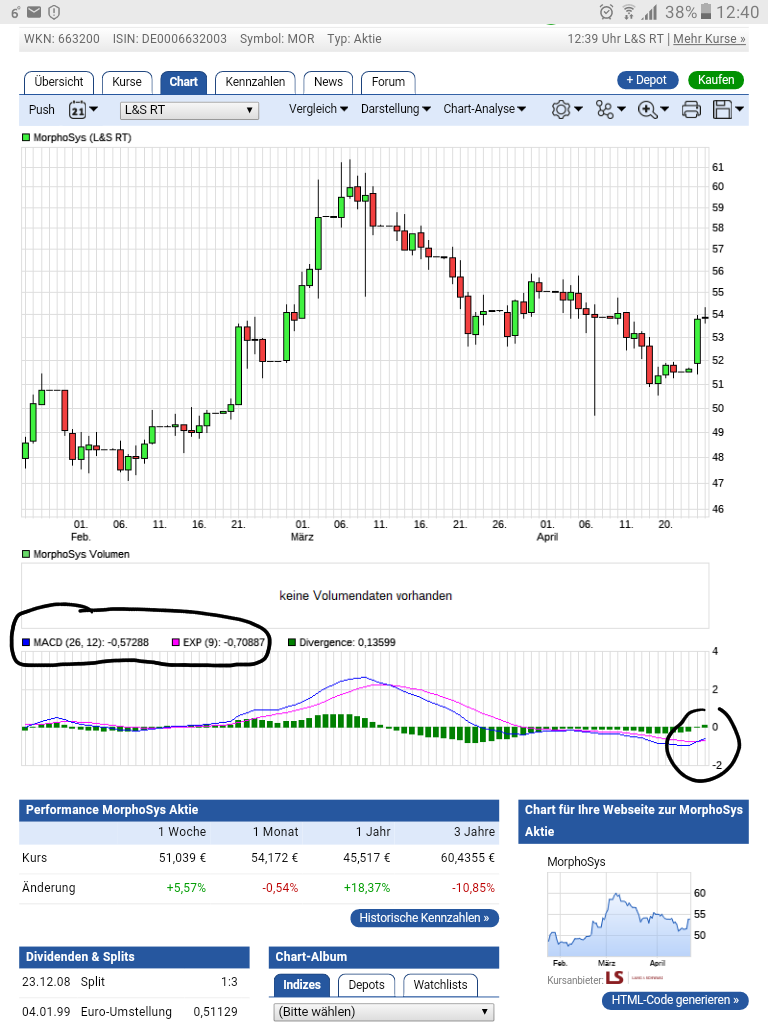Viewport: 768px width, 1024px height.
Task: Expand the Bitte wählen index selector
Action: coord(383,1012)
